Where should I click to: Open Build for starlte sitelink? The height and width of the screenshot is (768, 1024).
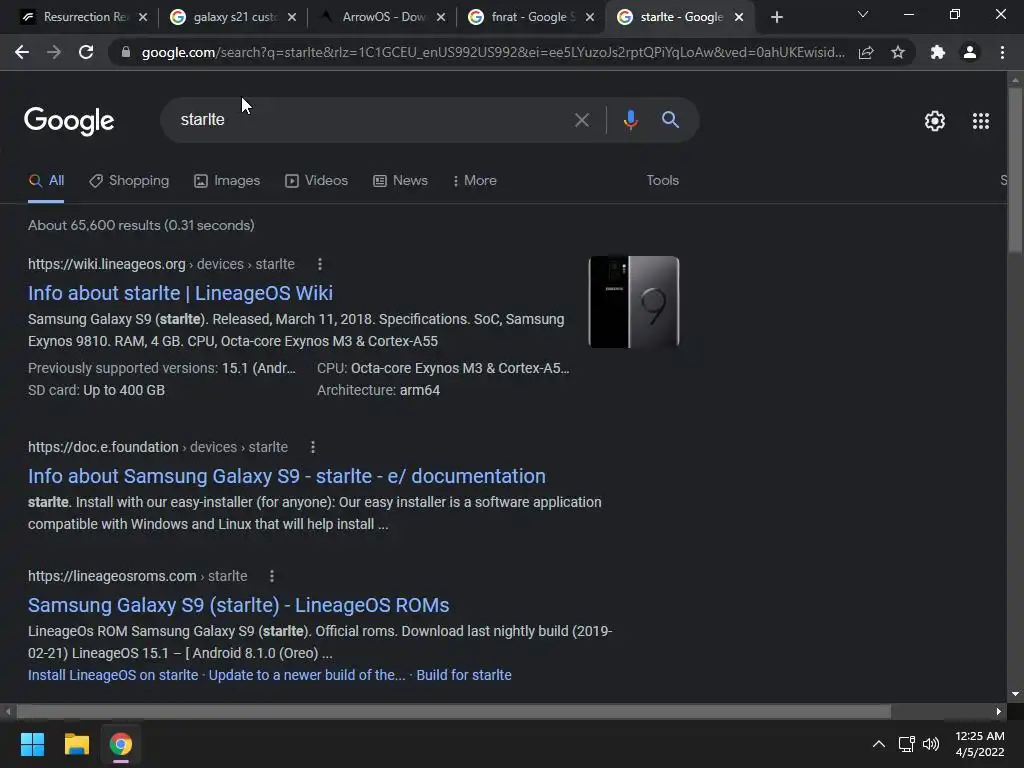point(464,675)
